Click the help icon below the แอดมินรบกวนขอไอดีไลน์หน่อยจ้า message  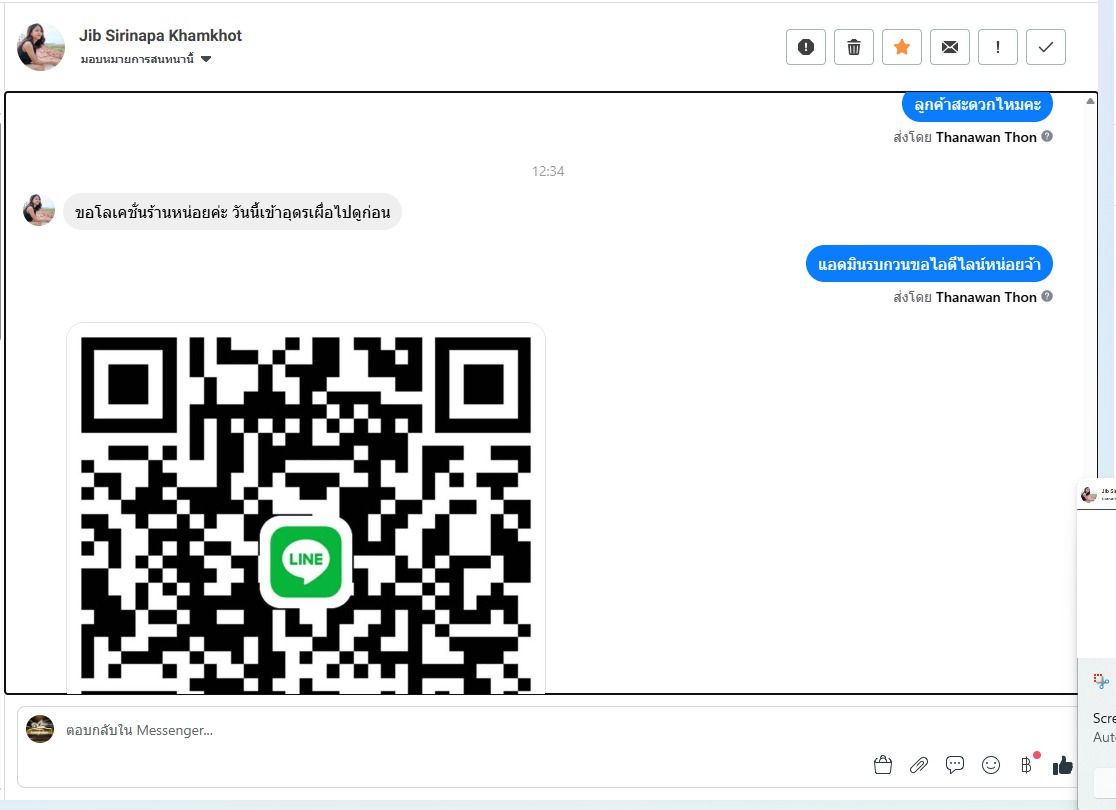pos(1047,296)
